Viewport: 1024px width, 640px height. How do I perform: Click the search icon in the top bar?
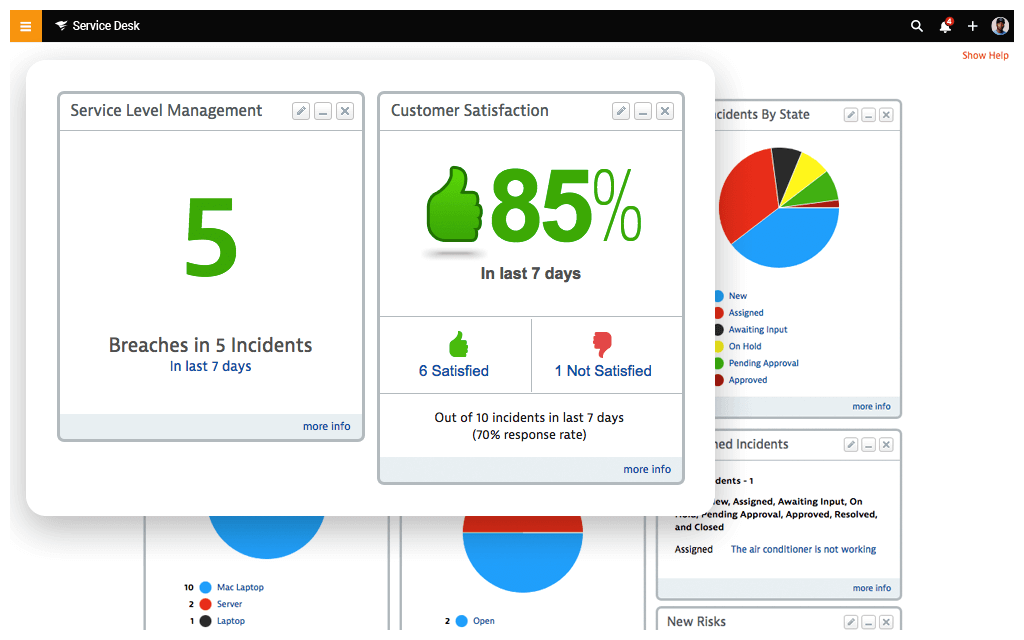(x=917, y=26)
